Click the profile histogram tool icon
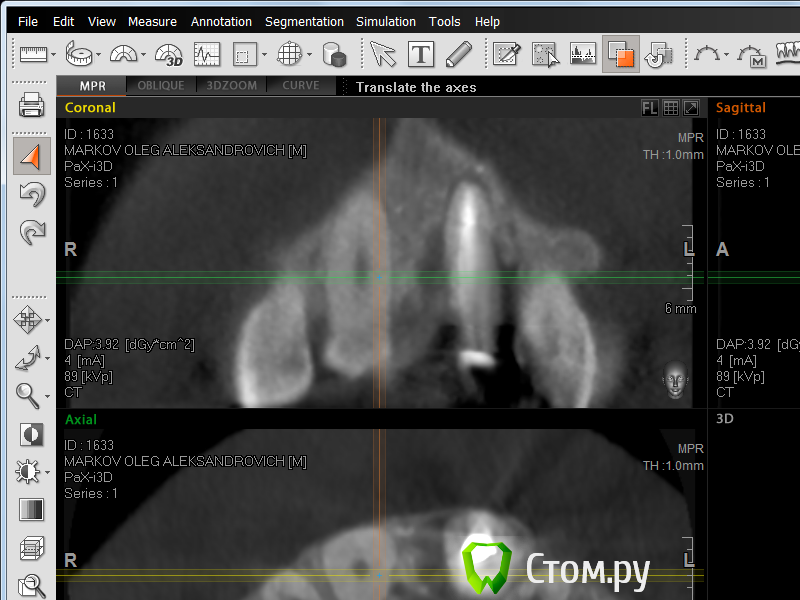The image size is (800, 600). pyautogui.click(x=207, y=54)
